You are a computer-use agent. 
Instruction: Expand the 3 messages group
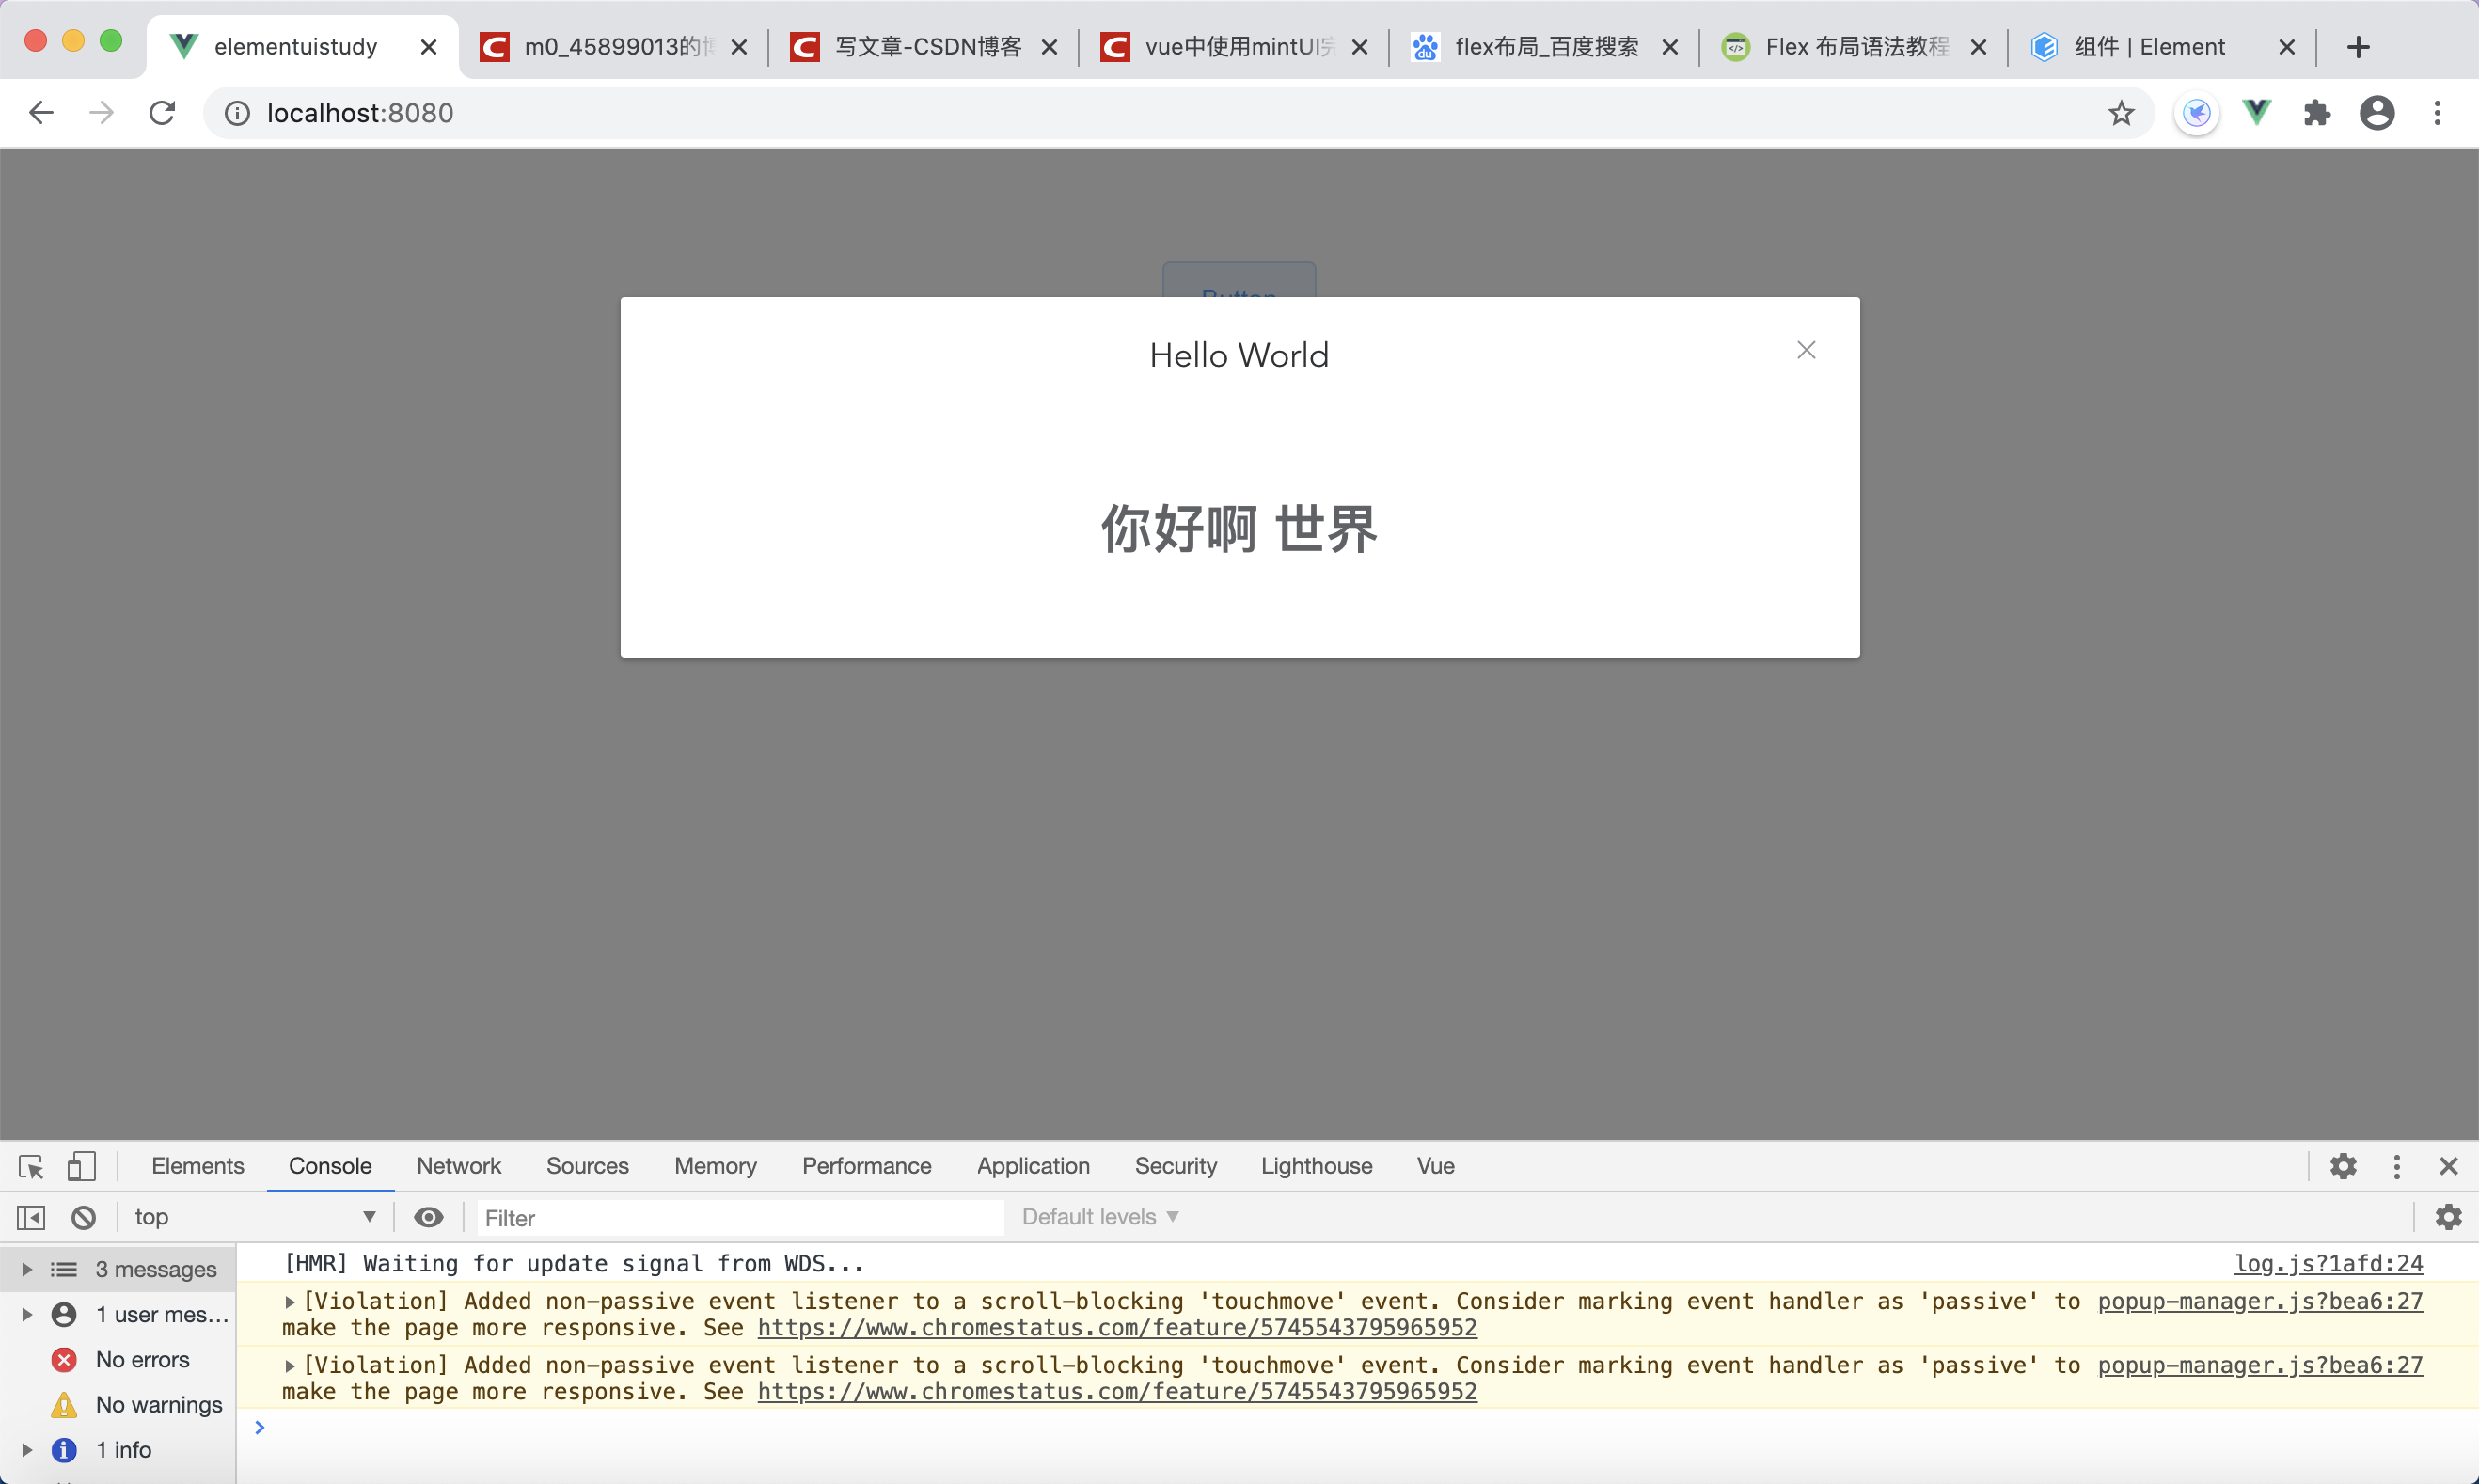point(27,1269)
